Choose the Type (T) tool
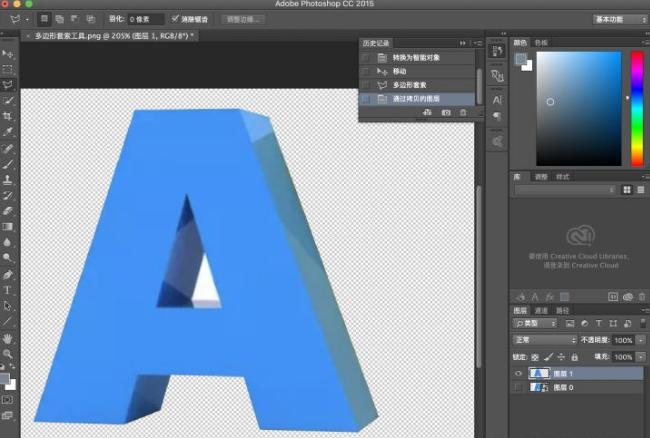 [8, 289]
